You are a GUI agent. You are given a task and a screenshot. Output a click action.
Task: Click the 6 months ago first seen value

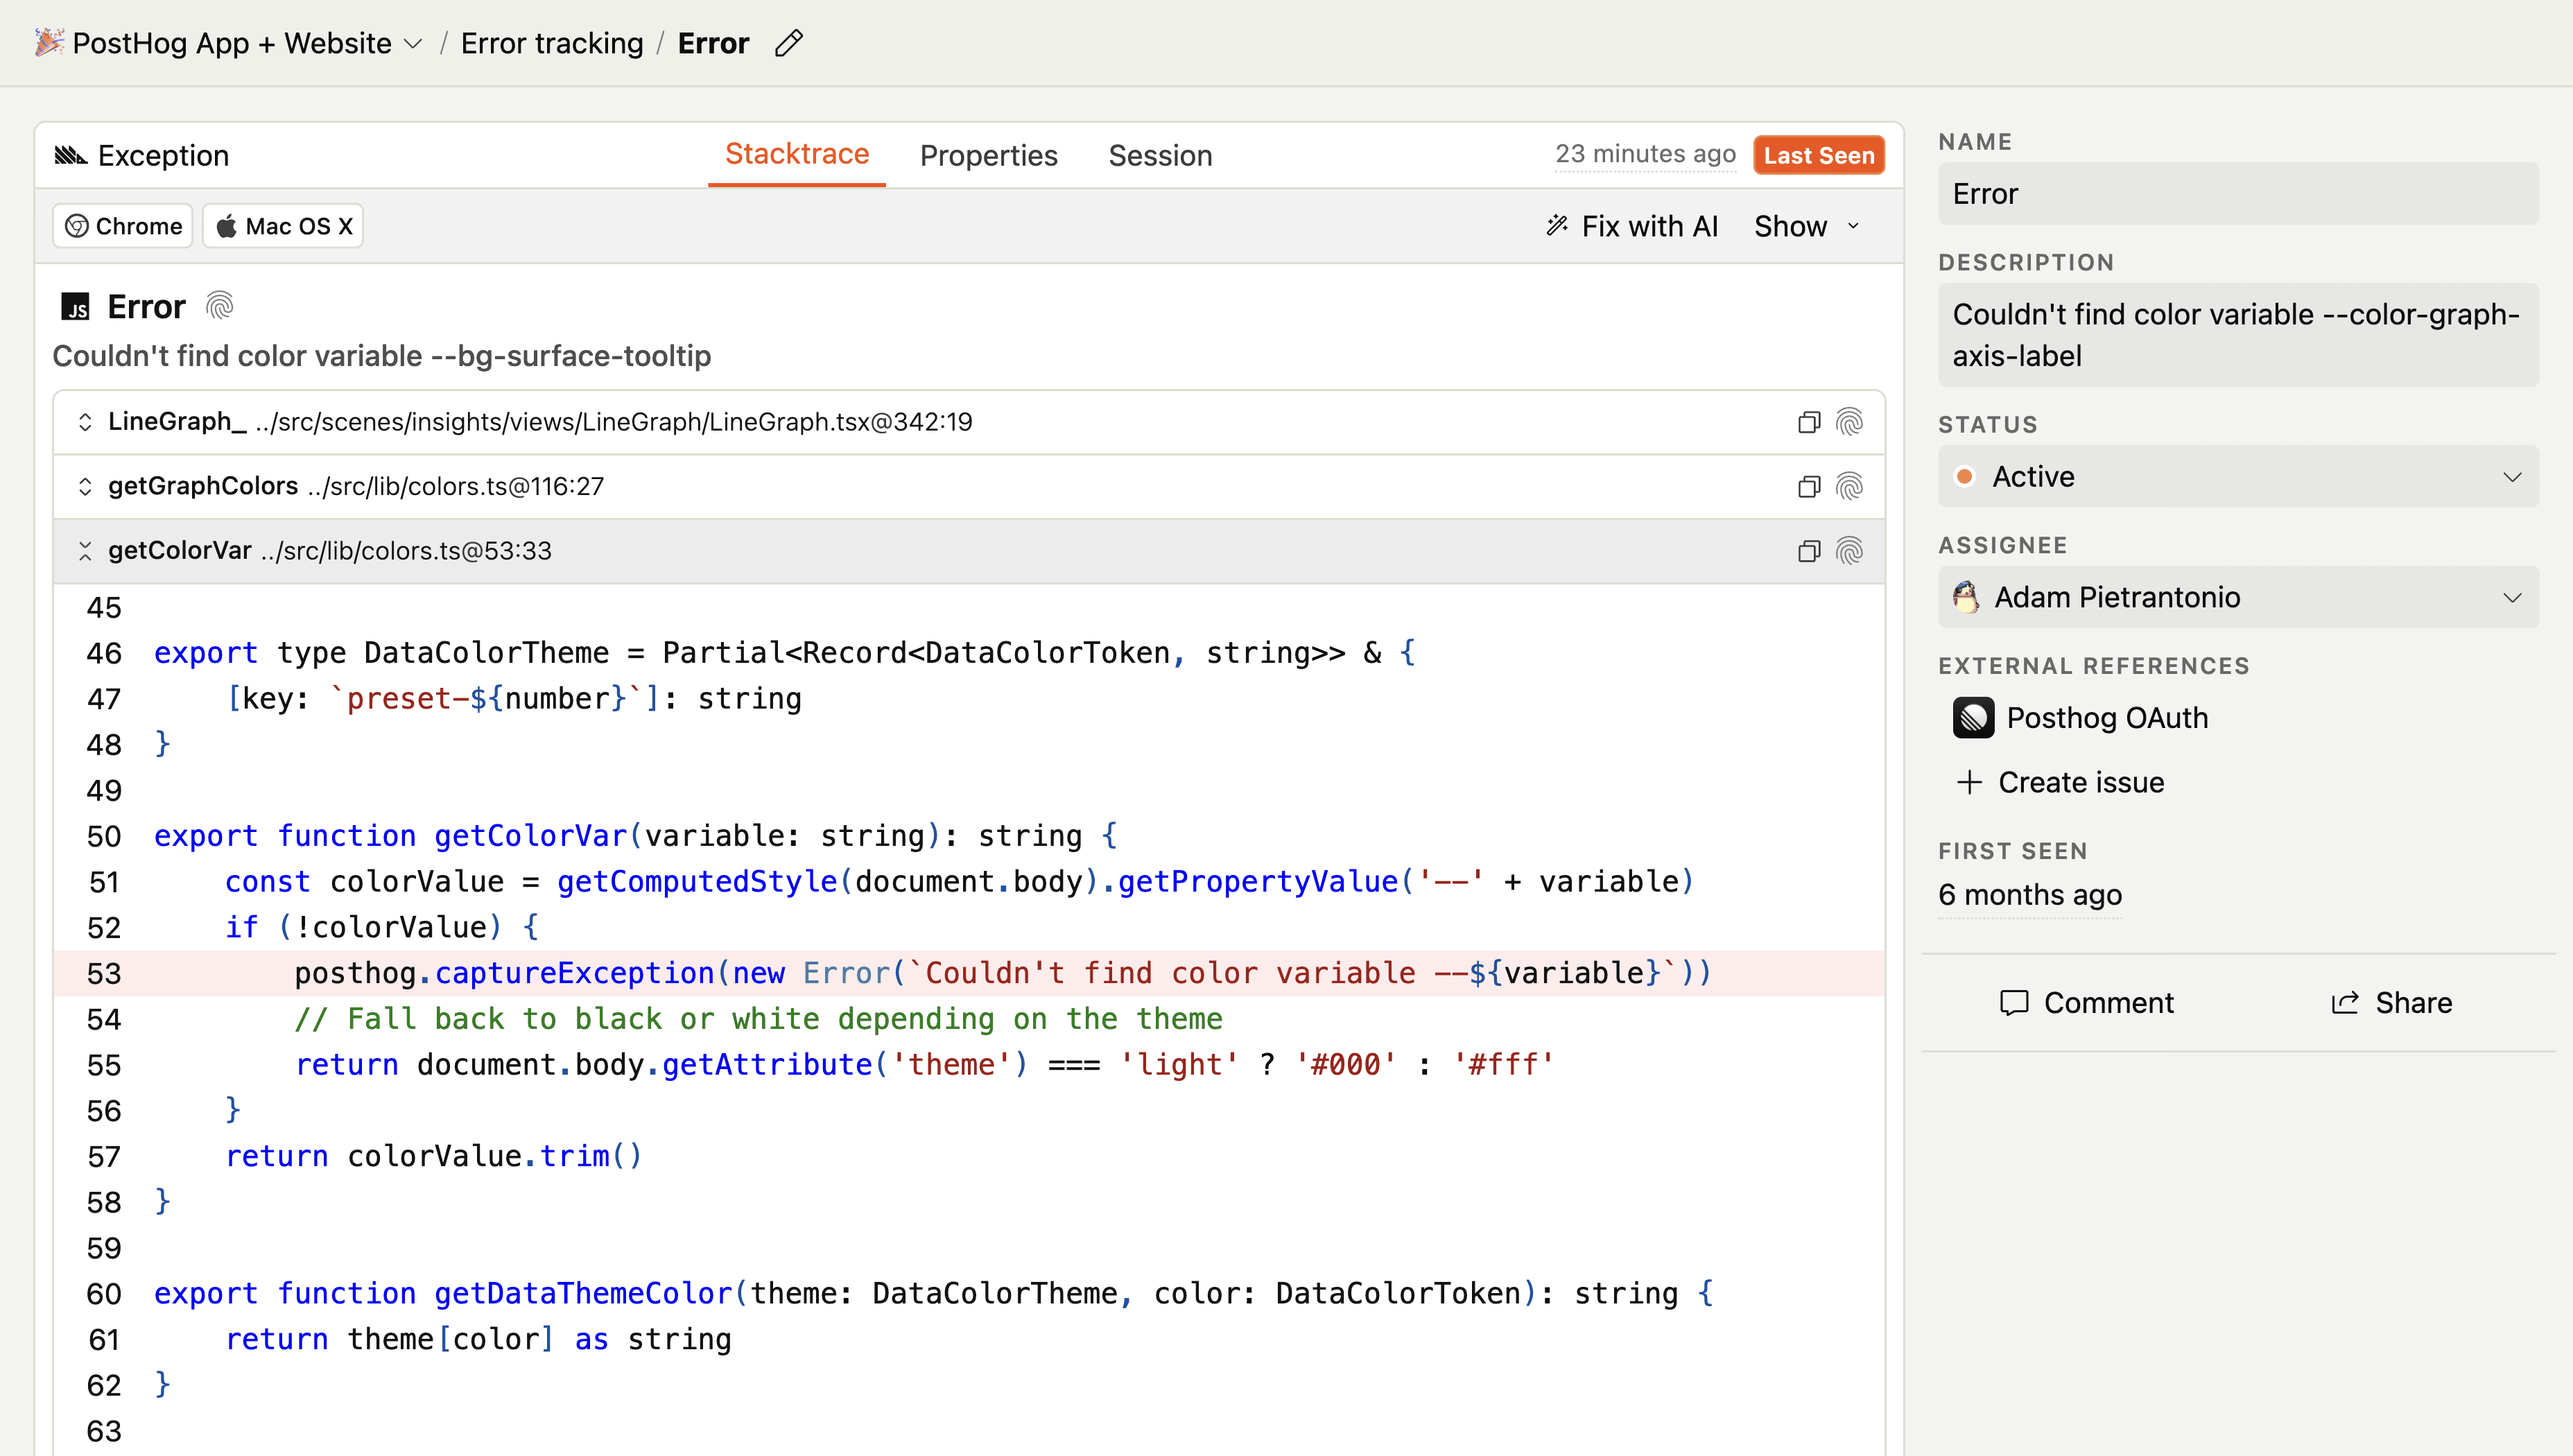coord(2029,895)
